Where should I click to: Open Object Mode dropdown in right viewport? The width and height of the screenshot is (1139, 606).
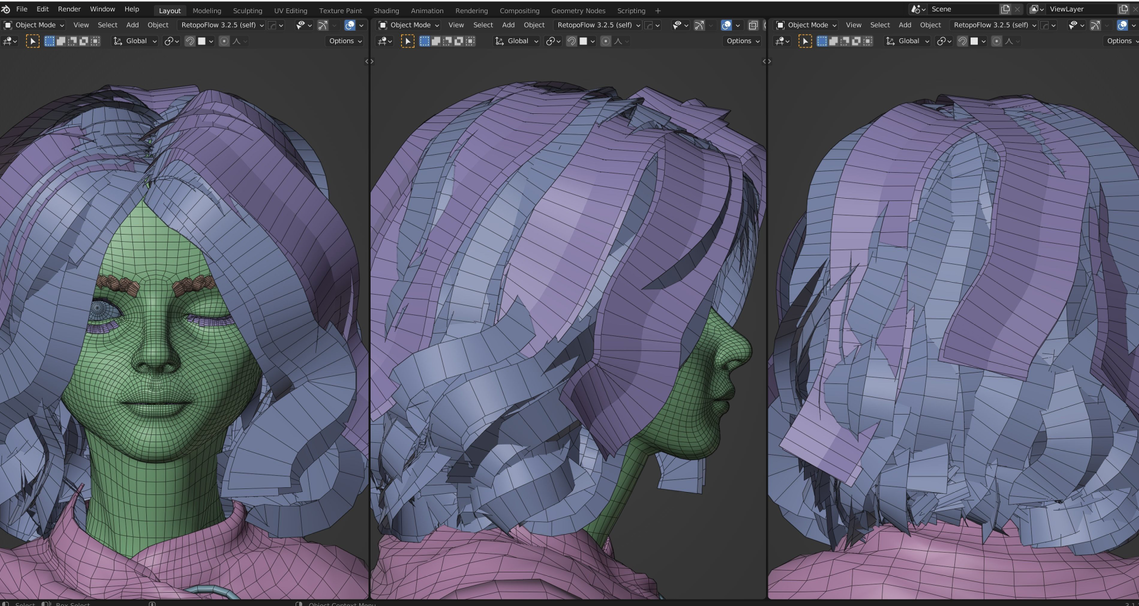(x=807, y=25)
